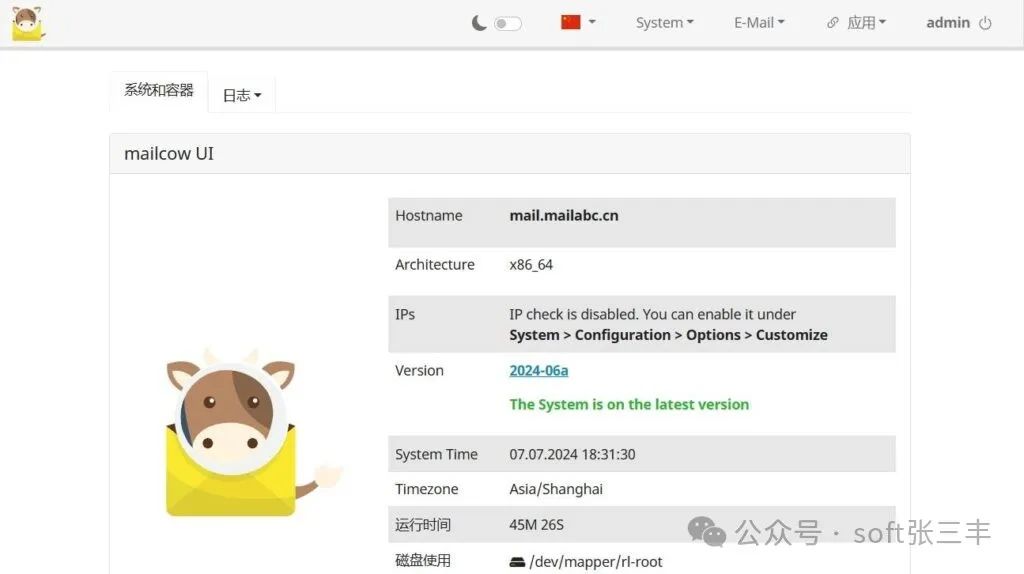Toggle the dark mode switch
The image size is (1024, 574).
507,23
